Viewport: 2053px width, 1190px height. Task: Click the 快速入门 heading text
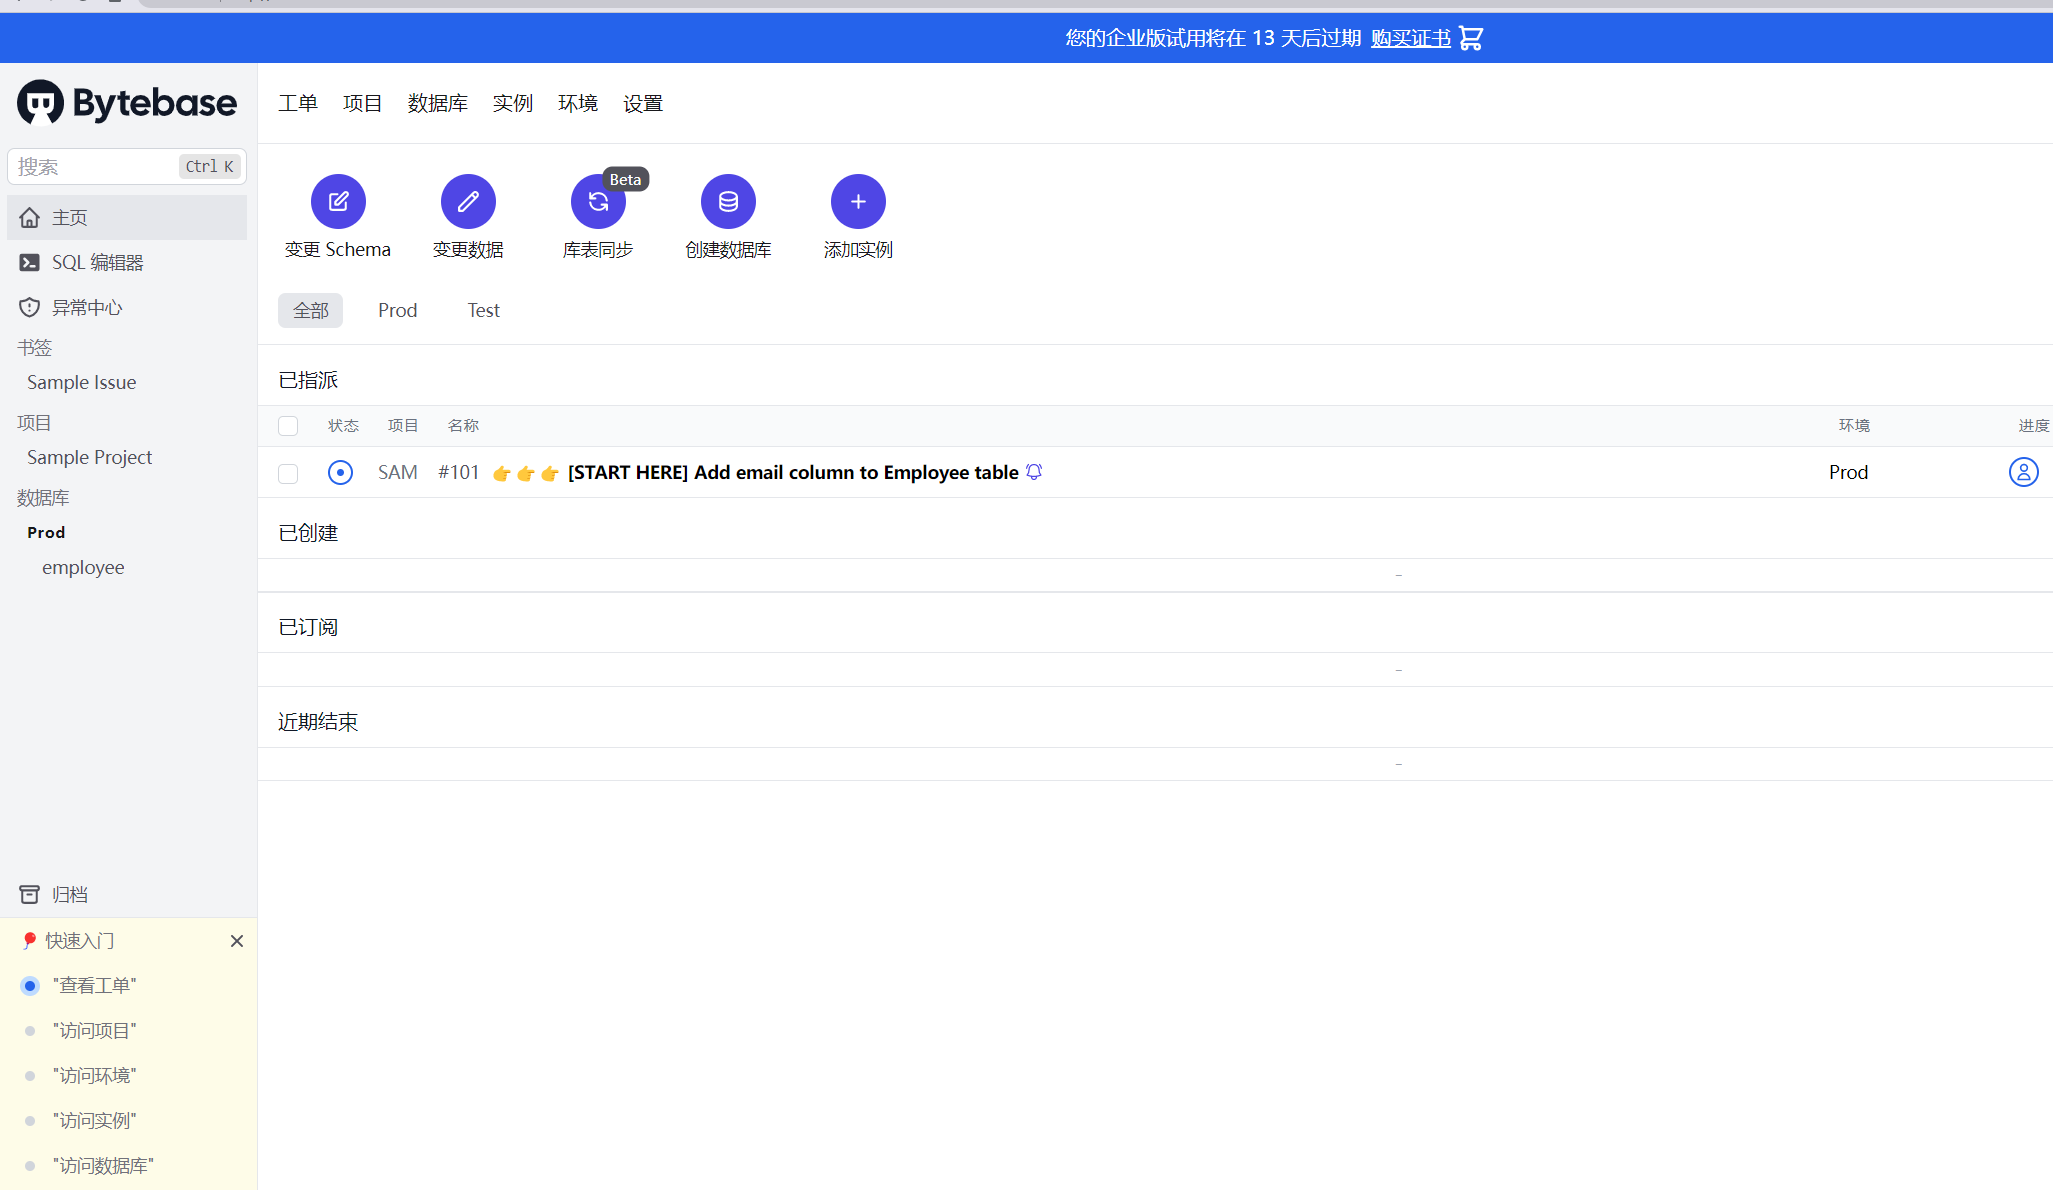pos(80,941)
